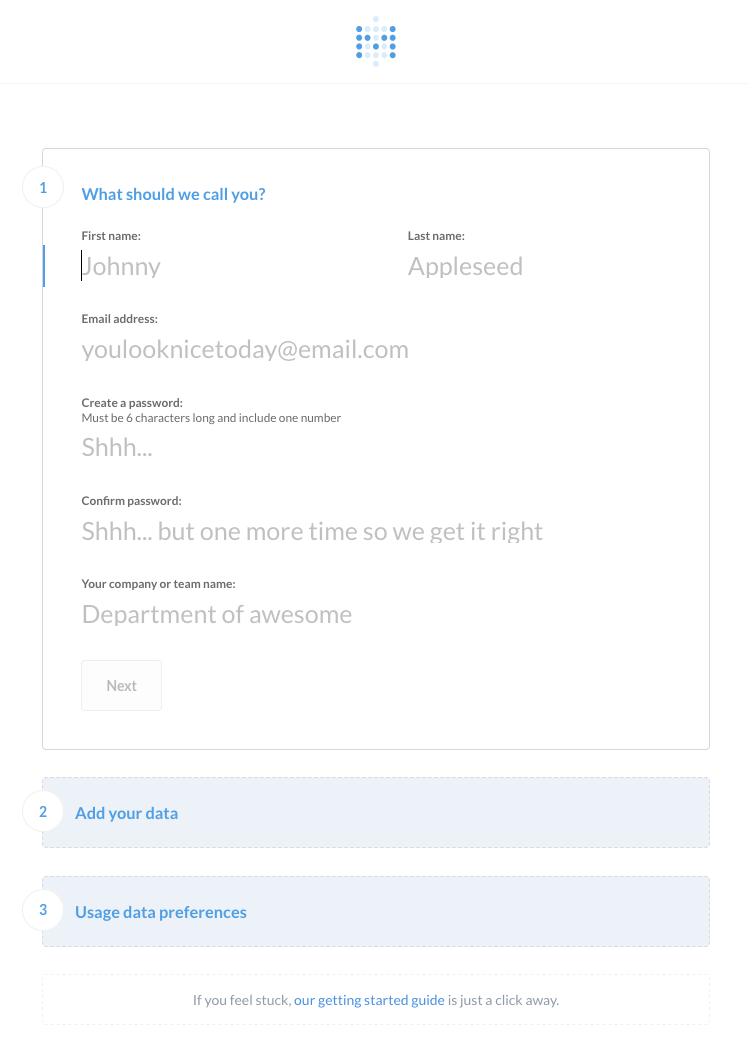This screenshot has height=1050, width=748.
Task: Click the dotted logo icon at top
Action: pos(374,41)
